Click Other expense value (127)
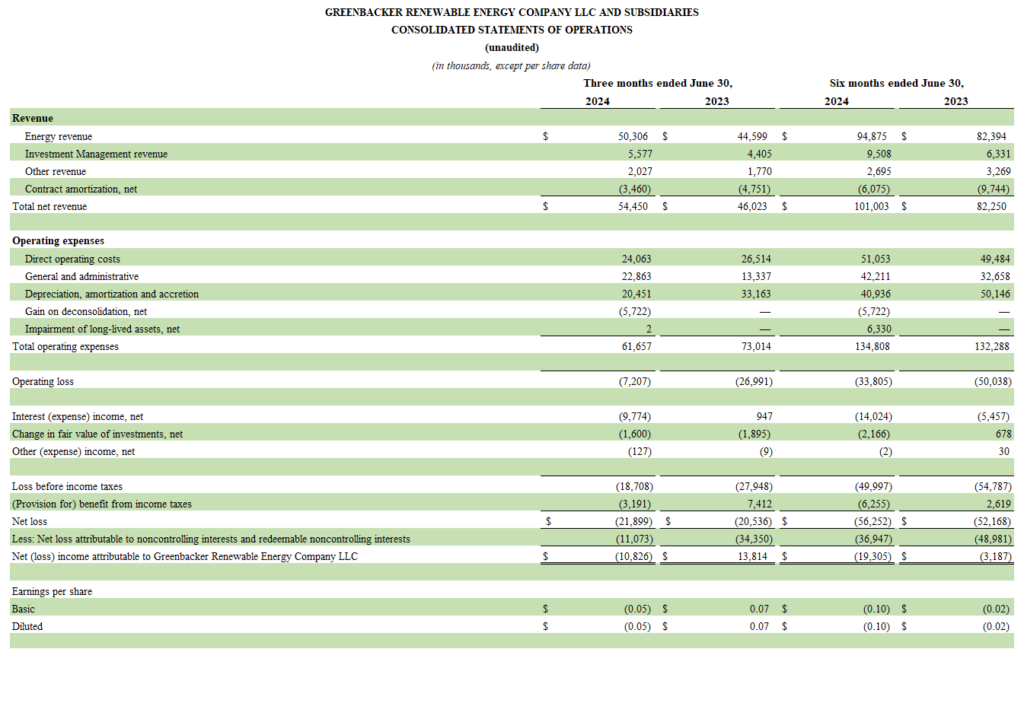1024x719 pixels. point(638,452)
